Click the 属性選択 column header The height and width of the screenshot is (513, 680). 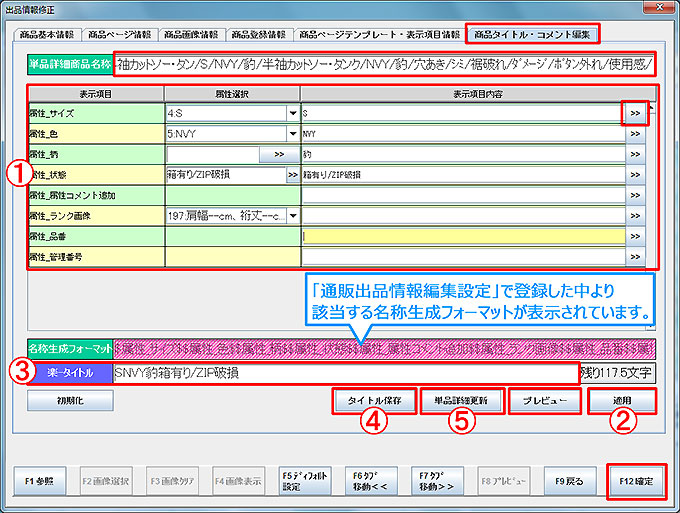click(x=232, y=94)
